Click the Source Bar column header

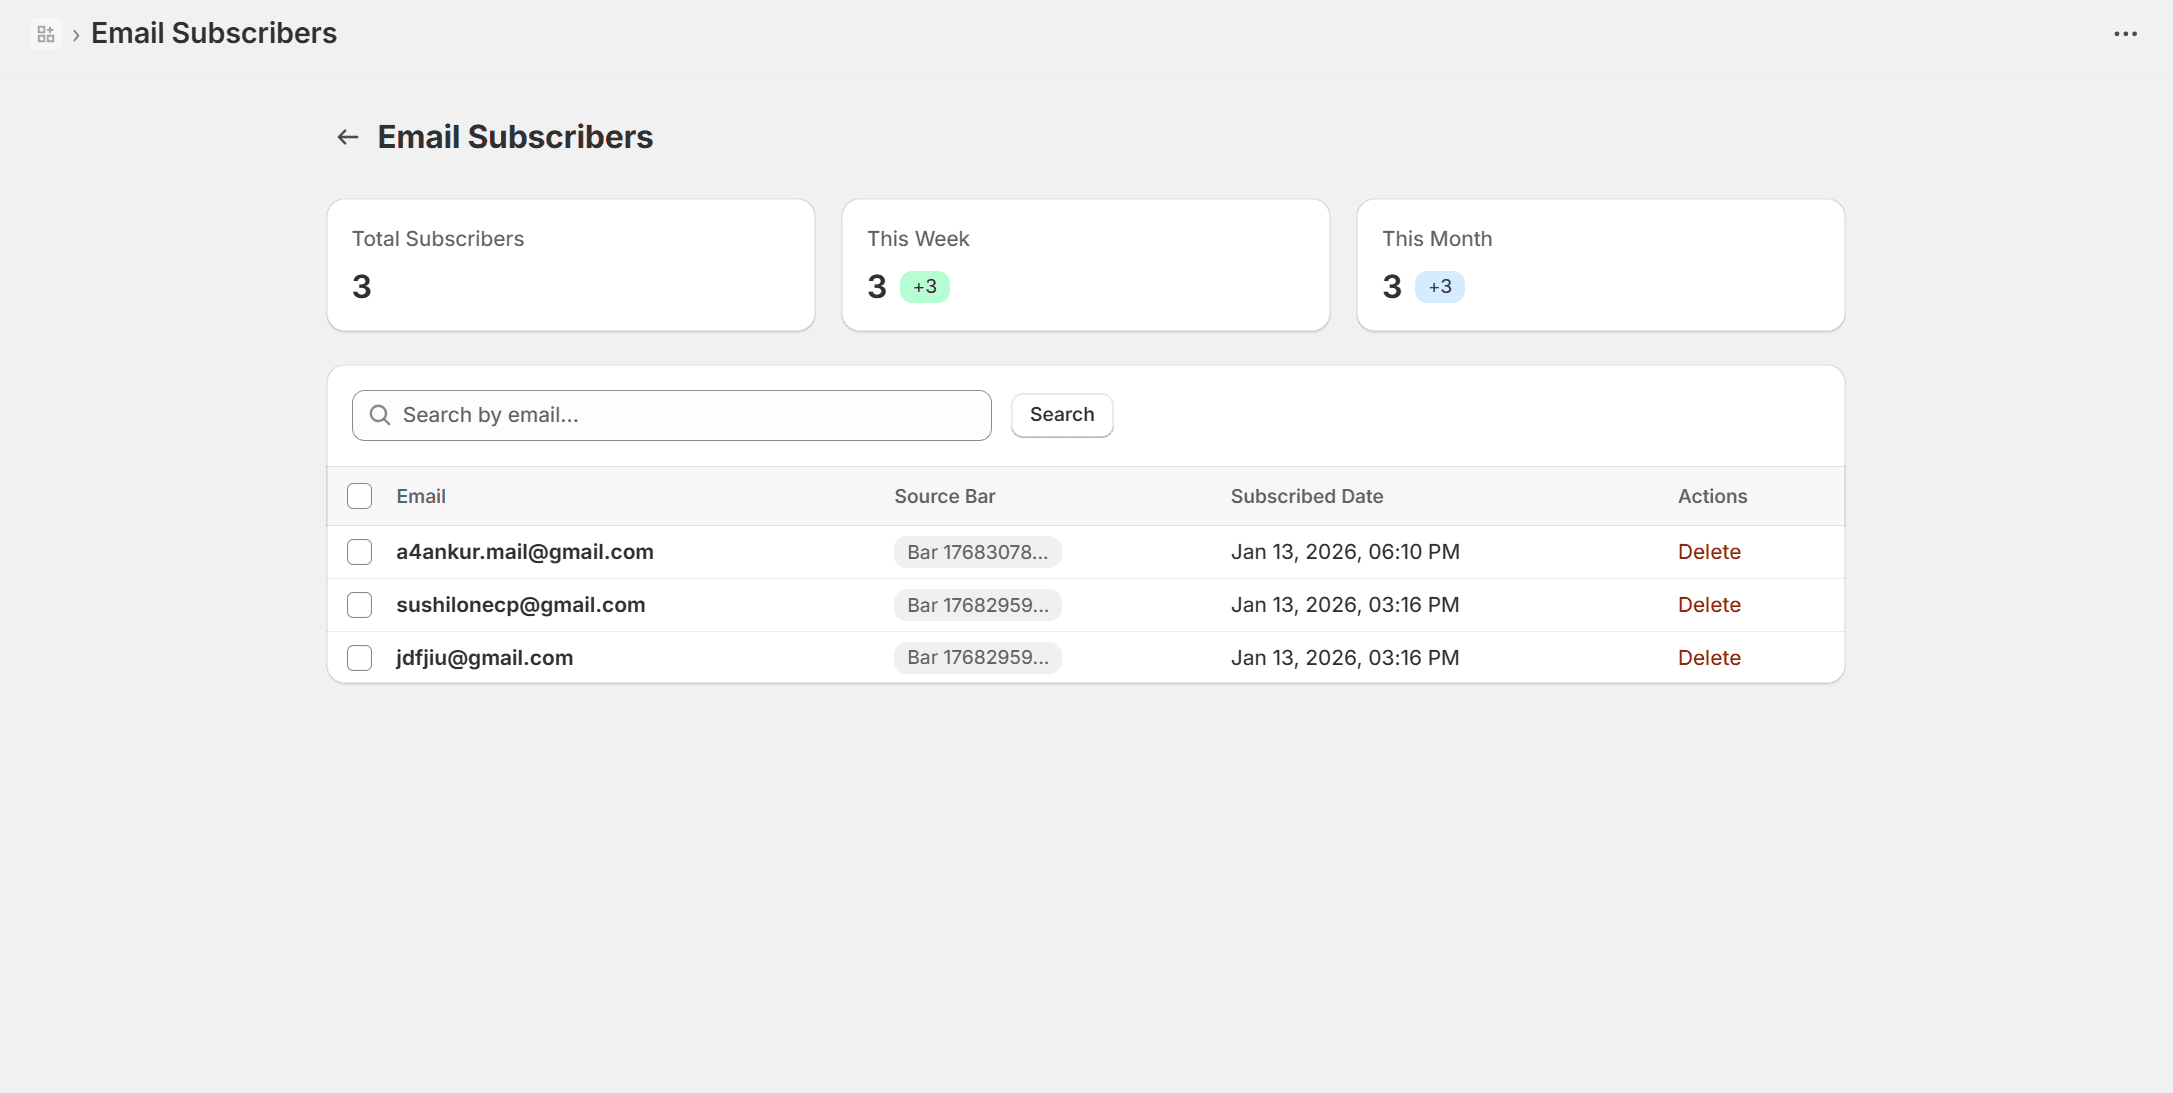(x=943, y=495)
